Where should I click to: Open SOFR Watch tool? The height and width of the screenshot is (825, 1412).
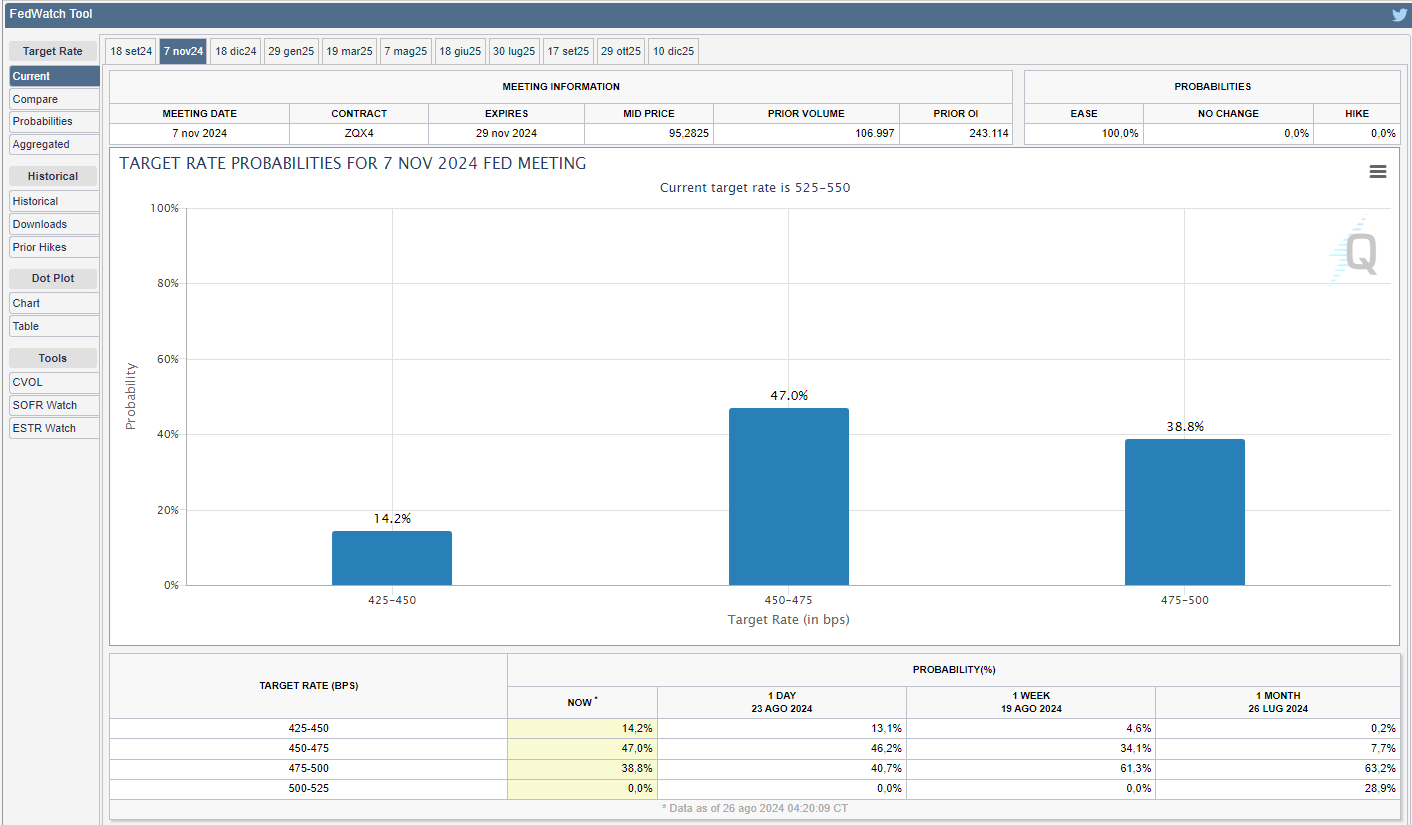[x=54, y=405]
